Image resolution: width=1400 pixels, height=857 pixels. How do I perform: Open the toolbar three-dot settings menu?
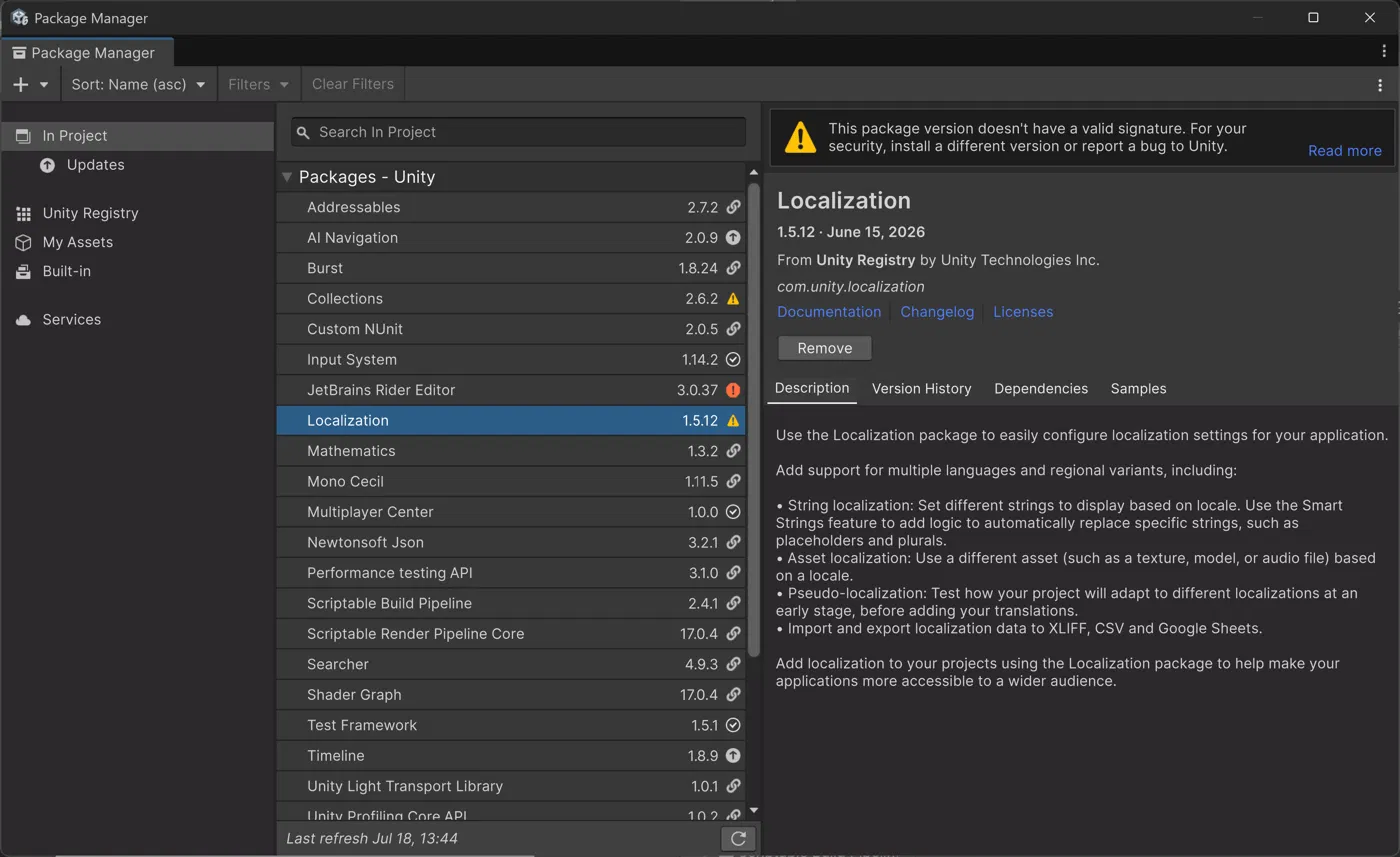[x=1380, y=85]
